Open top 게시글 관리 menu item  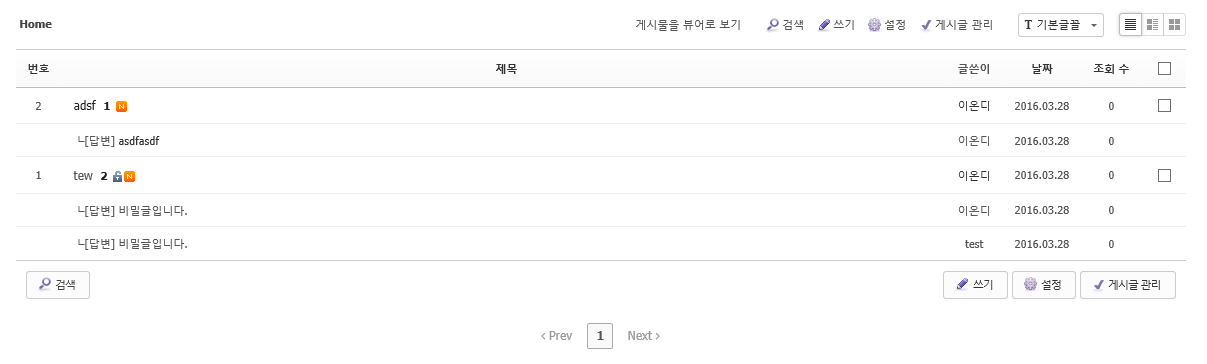click(x=957, y=25)
